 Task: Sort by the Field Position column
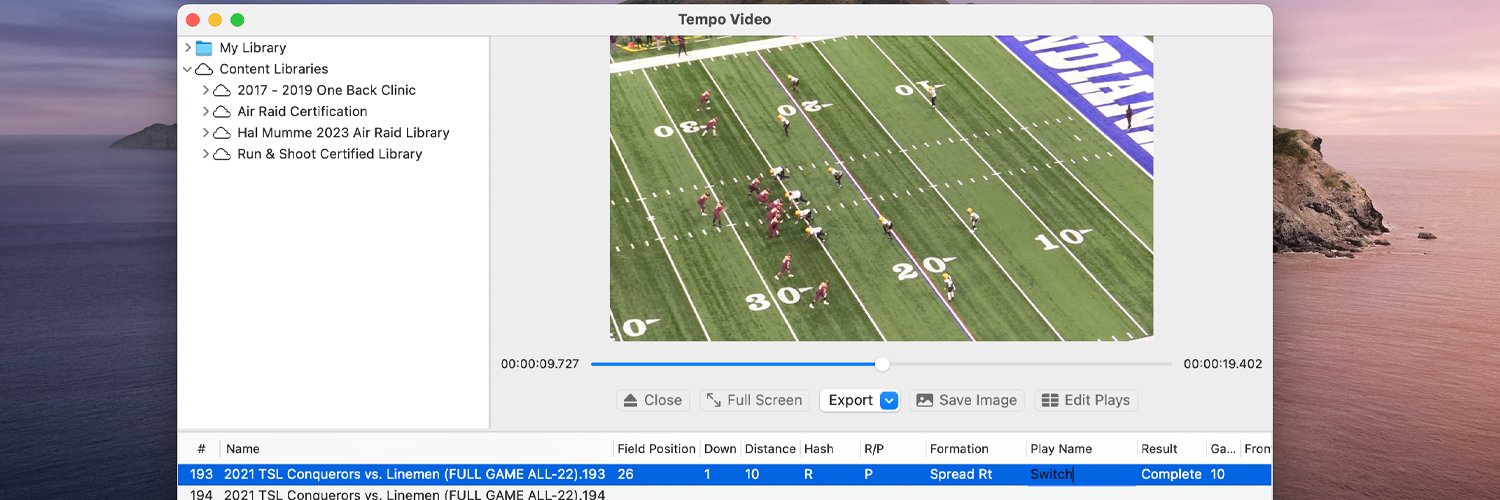(656, 449)
